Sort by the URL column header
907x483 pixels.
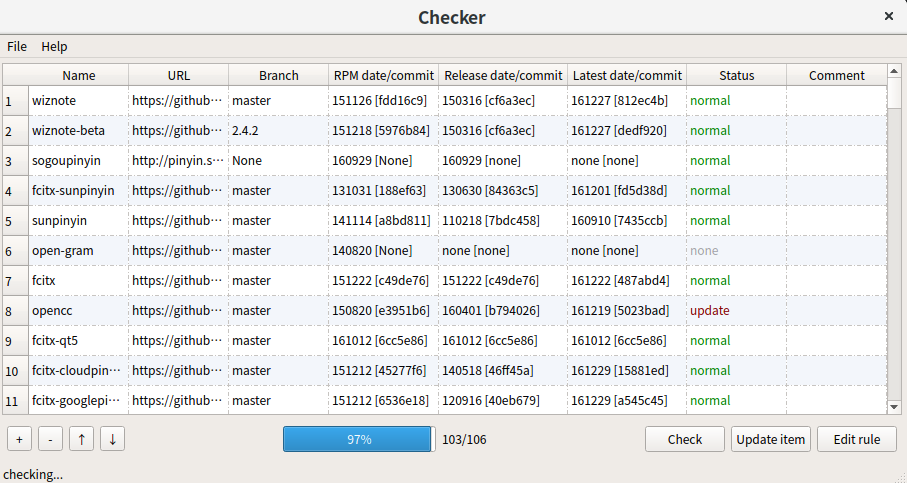pyautogui.click(x=179, y=75)
